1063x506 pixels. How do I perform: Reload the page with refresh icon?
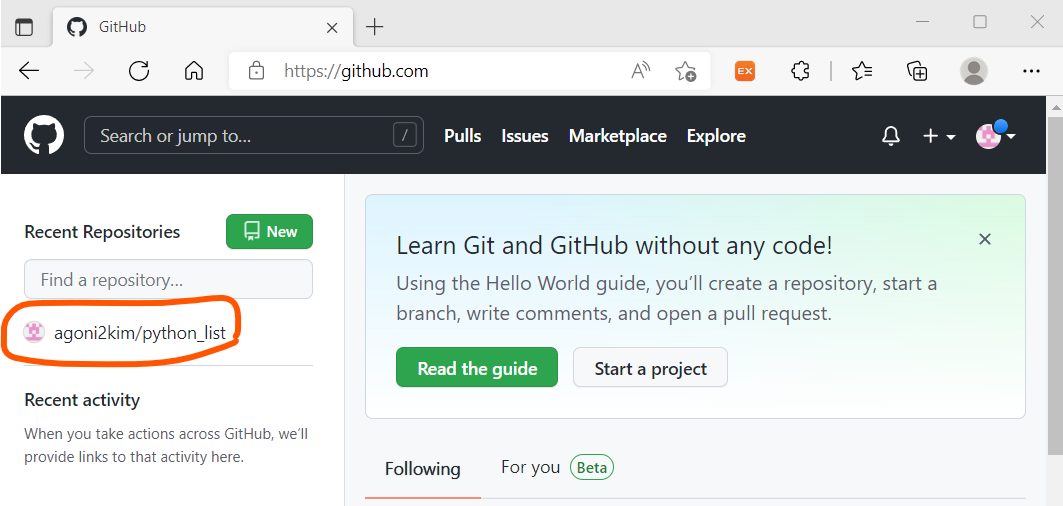click(x=139, y=71)
